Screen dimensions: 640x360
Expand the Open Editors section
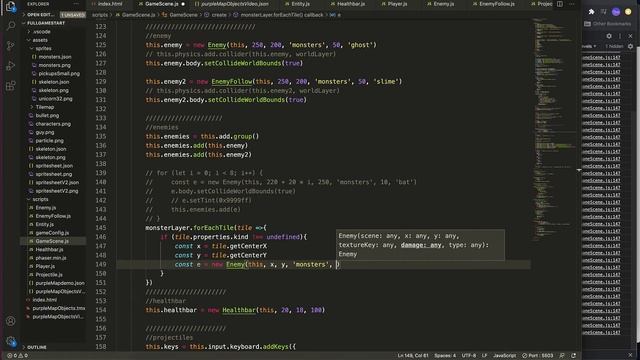coord(40,15)
